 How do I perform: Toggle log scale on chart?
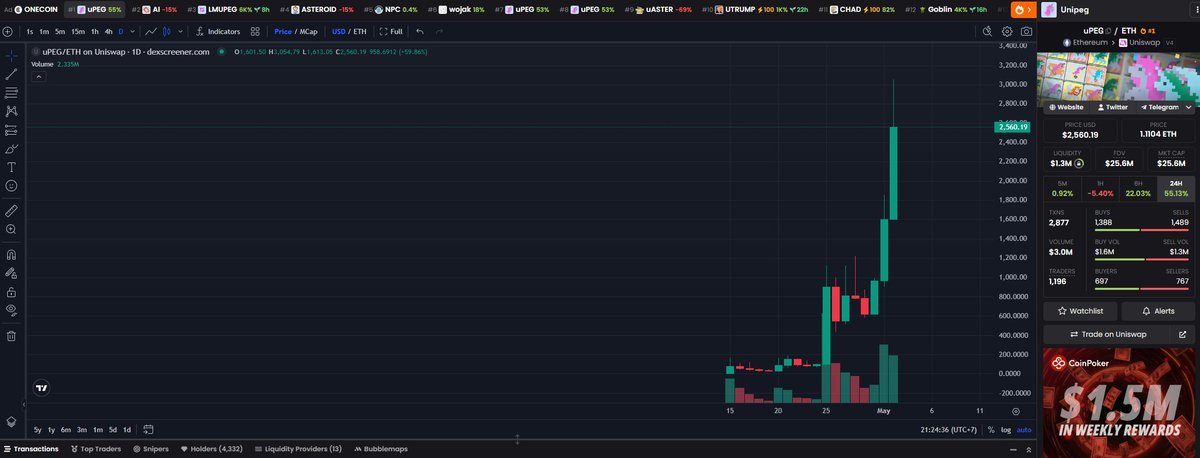pyautogui.click(x=1007, y=430)
